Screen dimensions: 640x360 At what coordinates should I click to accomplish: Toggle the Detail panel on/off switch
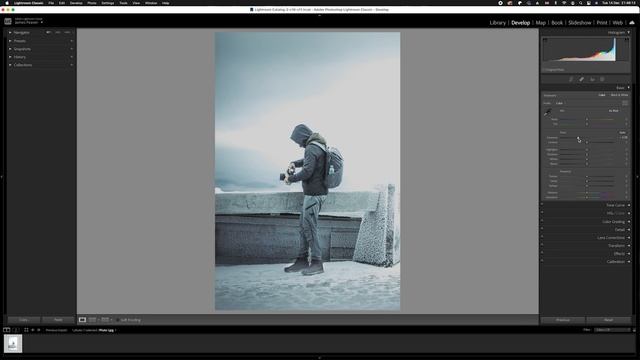click(542, 229)
